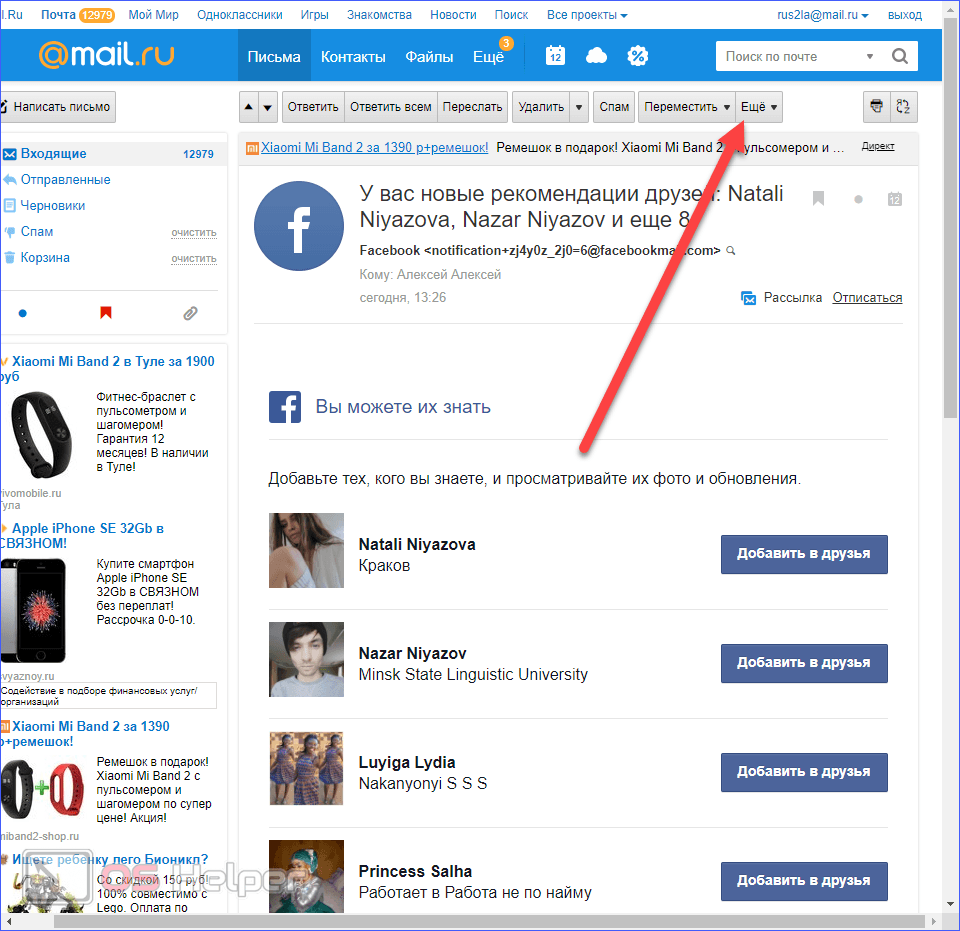Search sender messages via small magnifier

pos(730,250)
